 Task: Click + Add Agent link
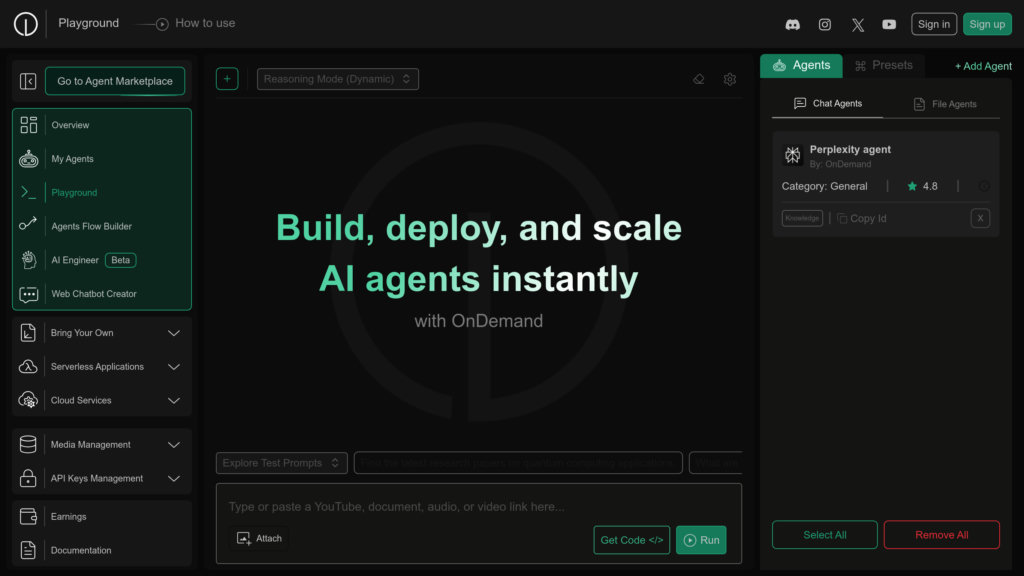pyautogui.click(x=983, y=66)
